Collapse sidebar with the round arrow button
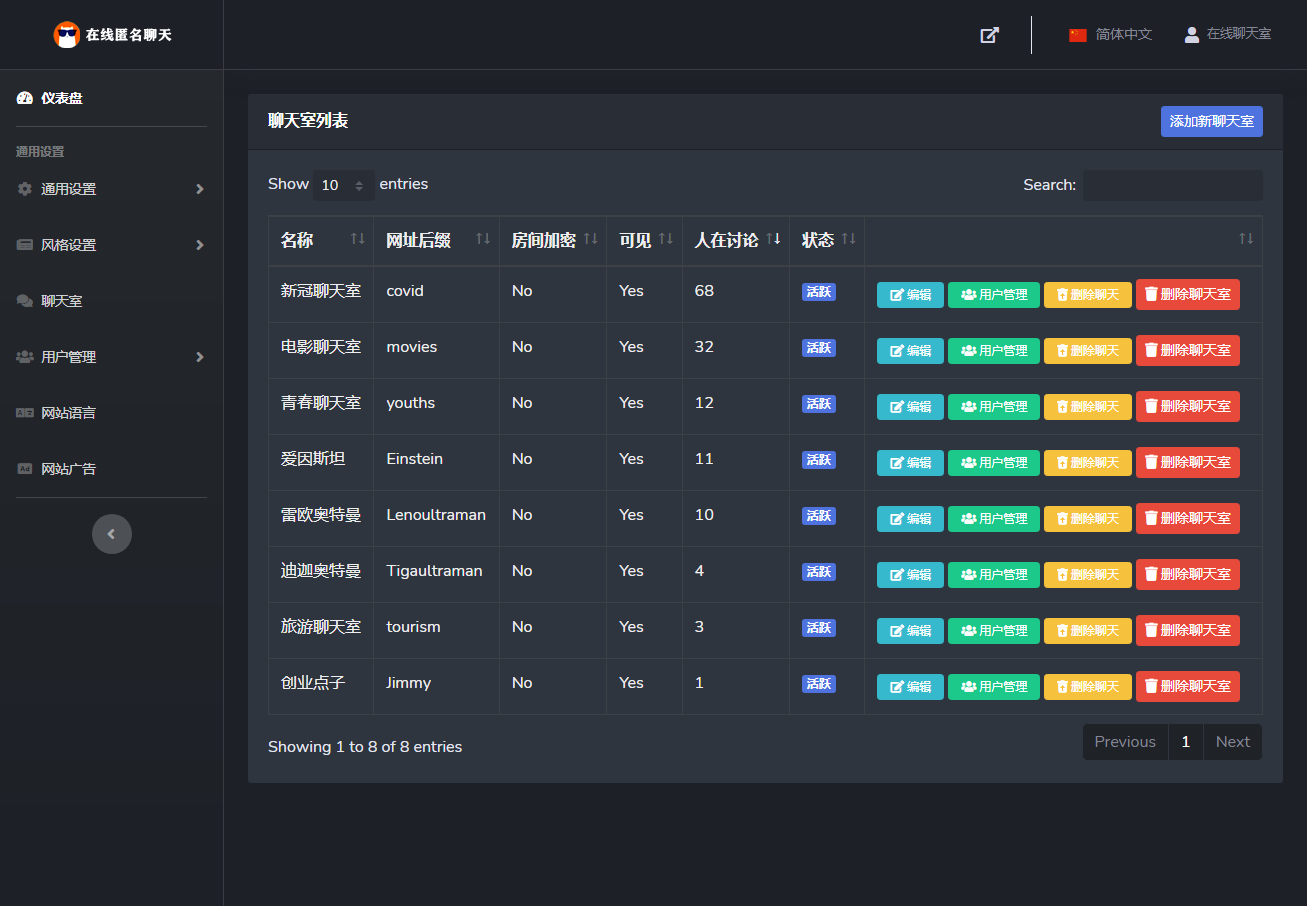This screenshot has height=906, width=1307. coord(112,534)
